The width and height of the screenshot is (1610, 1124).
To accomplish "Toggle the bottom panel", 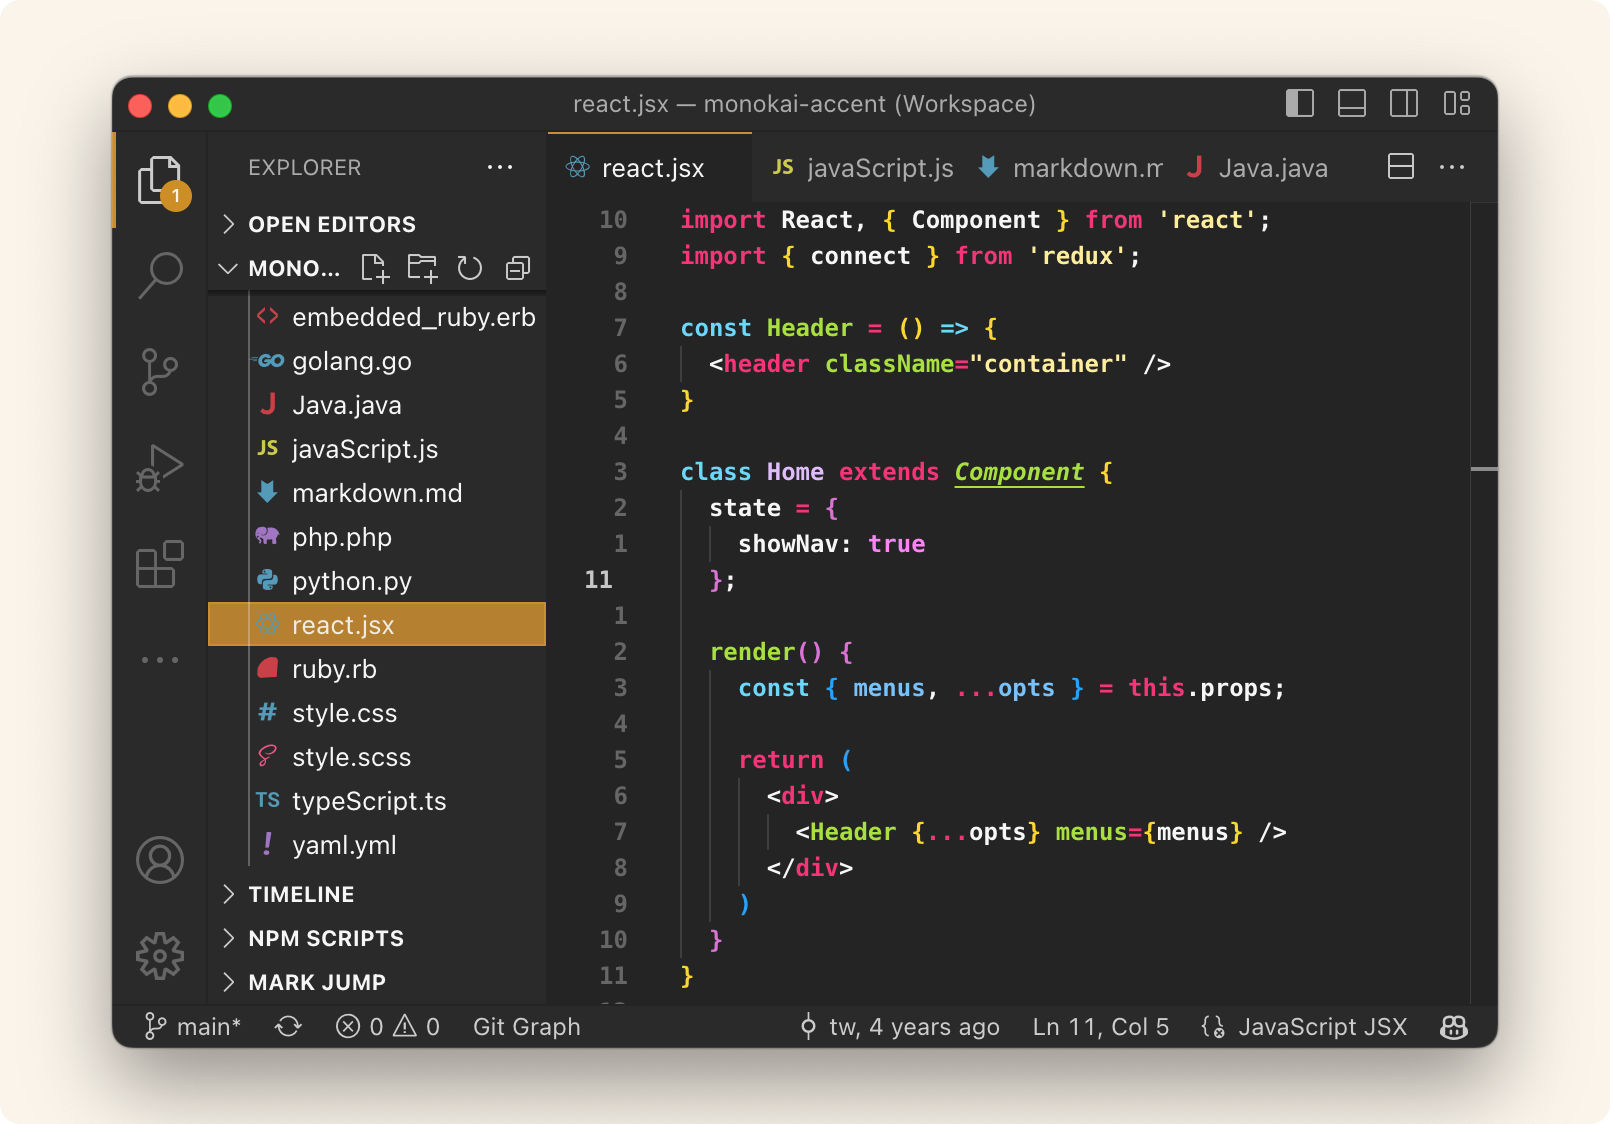I will pyautogui.click(x=1352, y=103).
